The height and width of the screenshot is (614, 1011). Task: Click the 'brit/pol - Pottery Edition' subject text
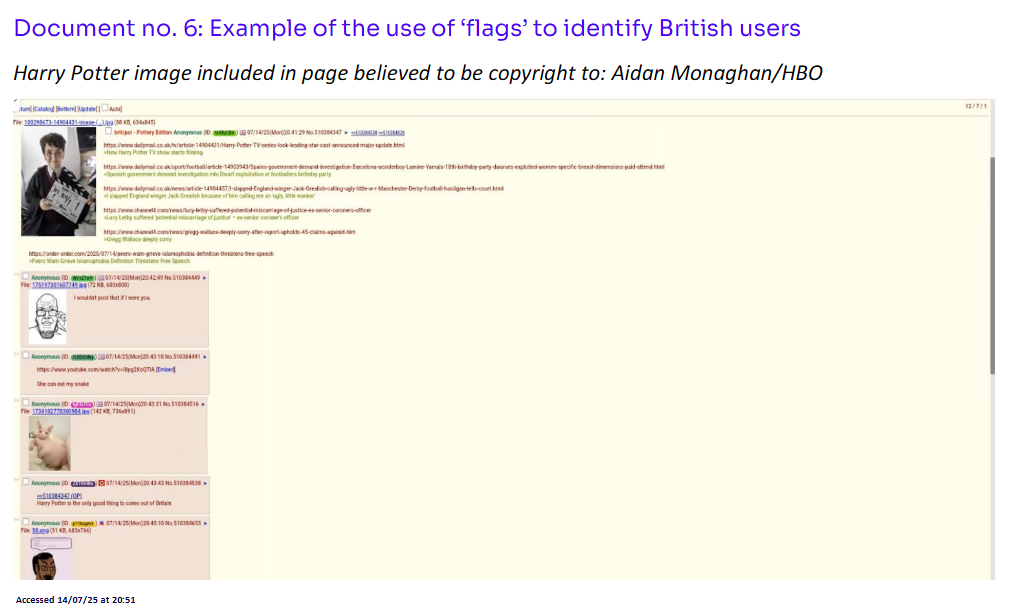pos(142,133)
